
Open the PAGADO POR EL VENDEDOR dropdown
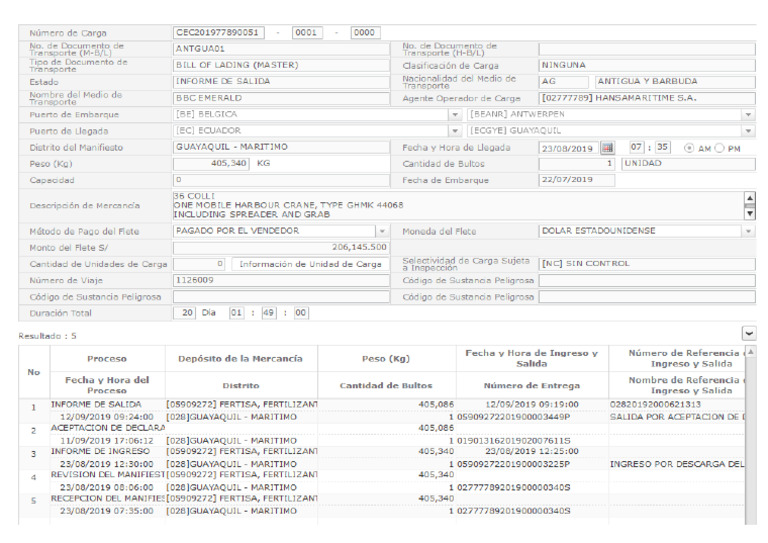(x=382, y=231)
